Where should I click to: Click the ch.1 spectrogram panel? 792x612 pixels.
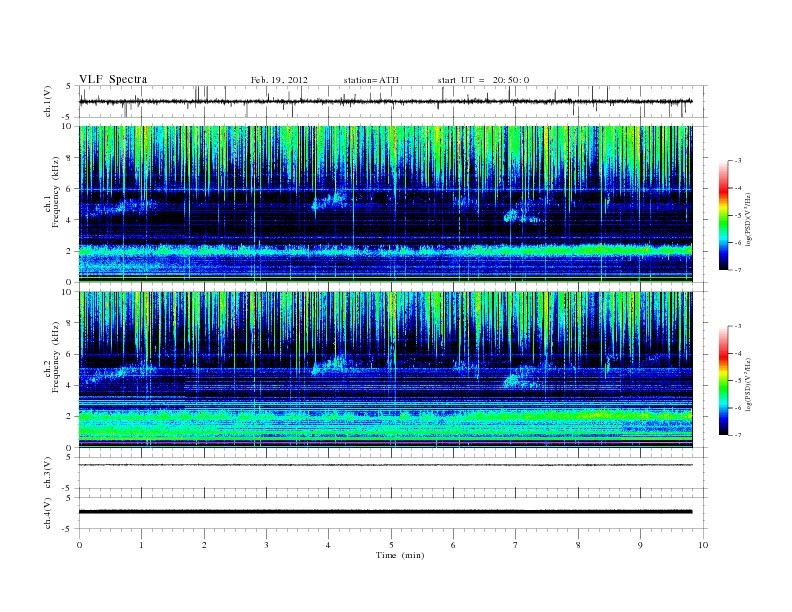click(x=386, y=204)
